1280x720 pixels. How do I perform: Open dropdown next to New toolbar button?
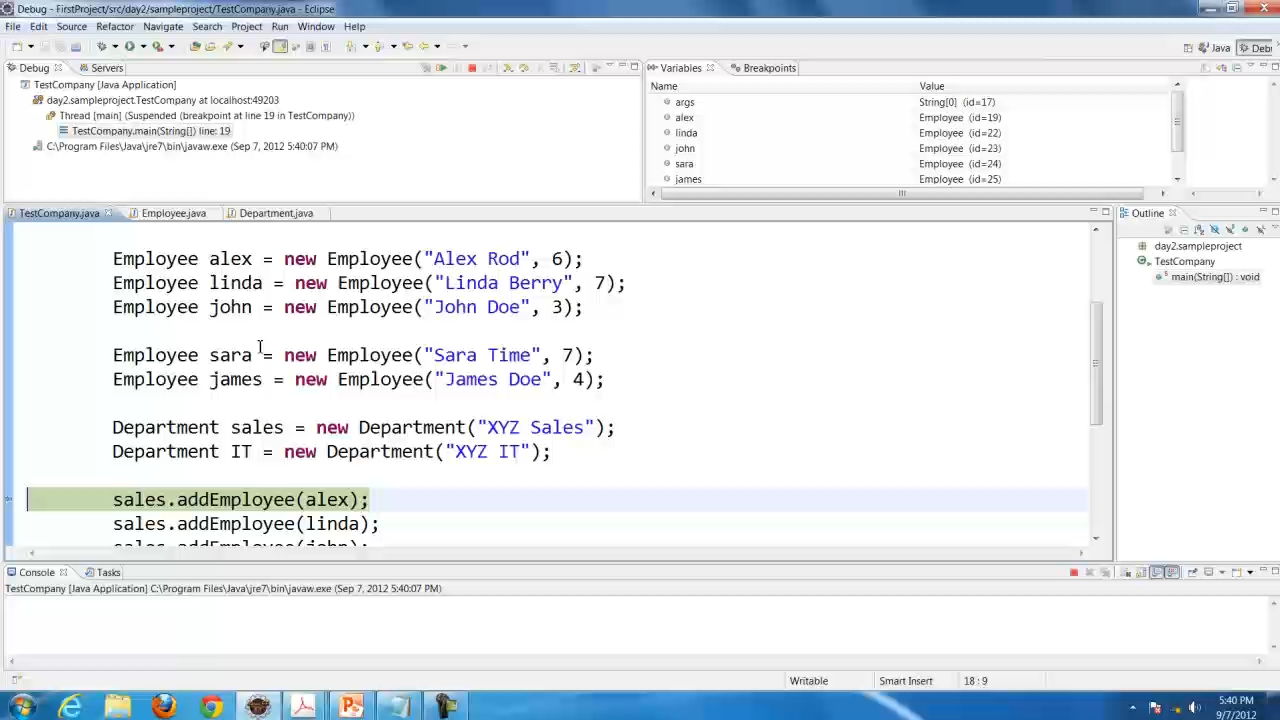tap(31, 46)
